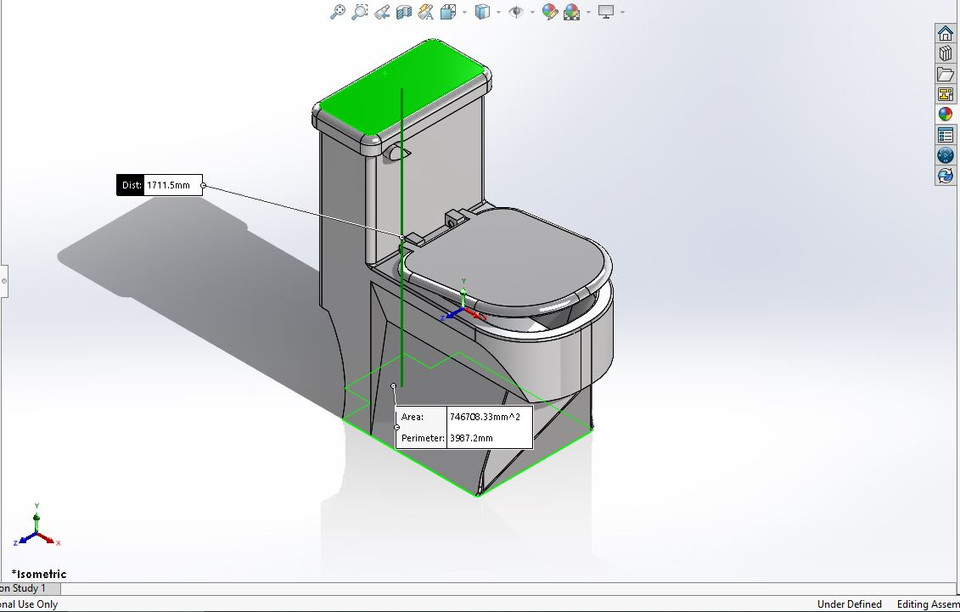Expand the Apply Scene dropdown
This screenshot has width=960, height=612.
[587, 11]
